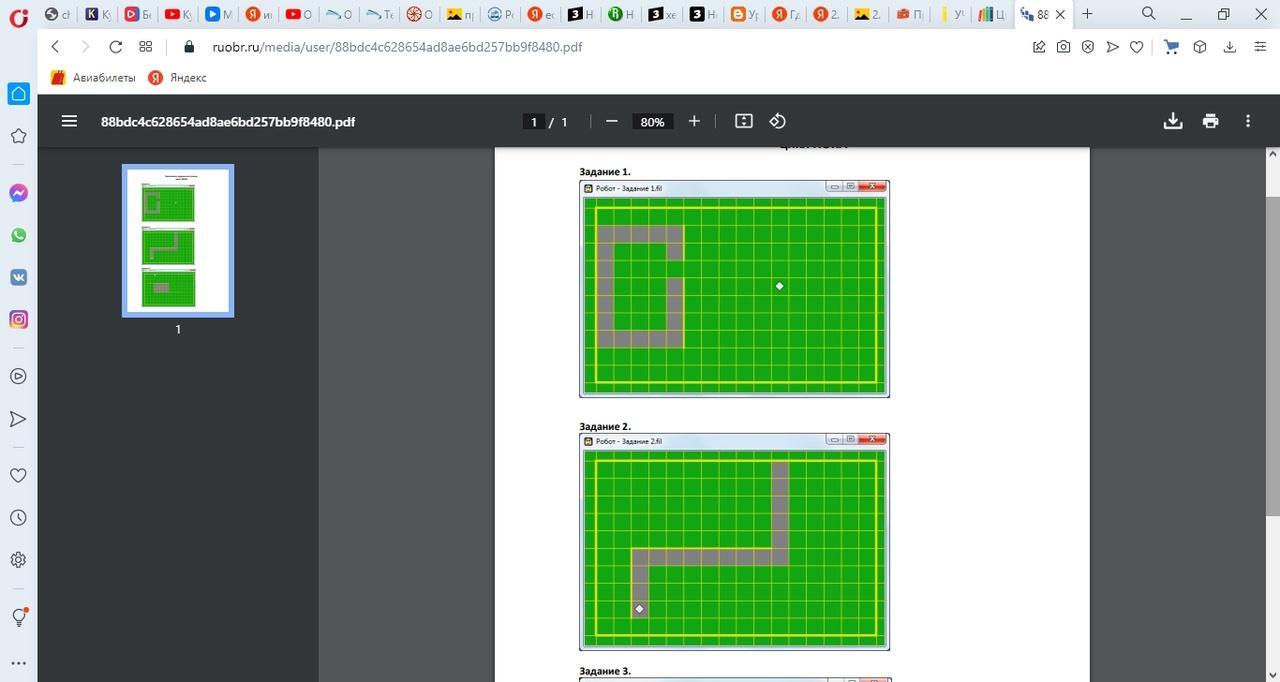Toggle the PDF thumbnail sidebar menu
This screenshot has width=1280, height=682.
pos(69,121)
